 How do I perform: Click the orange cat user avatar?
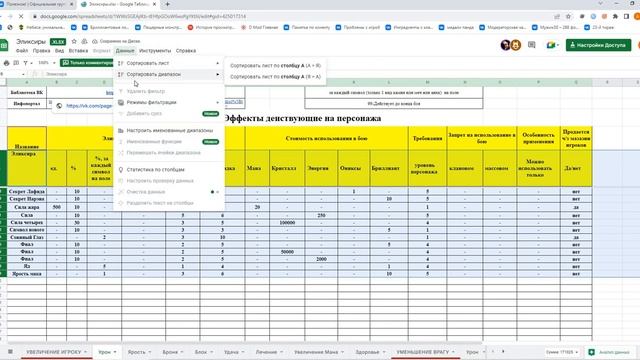(516, 45)
